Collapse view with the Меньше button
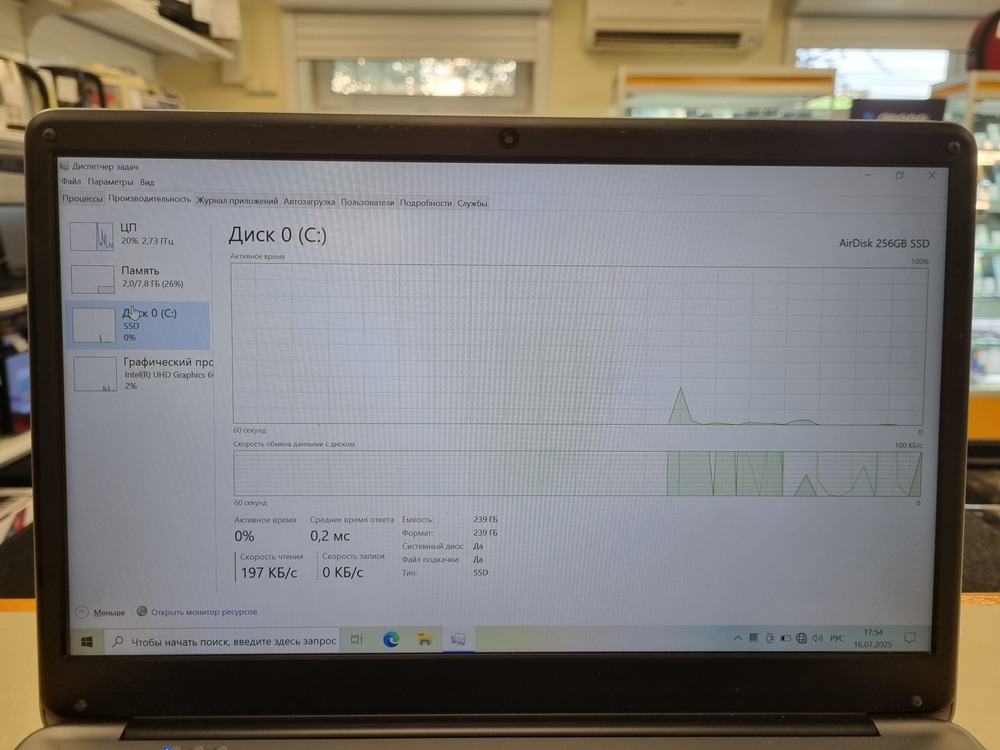The image size is (1000, 750). (101, 612)
